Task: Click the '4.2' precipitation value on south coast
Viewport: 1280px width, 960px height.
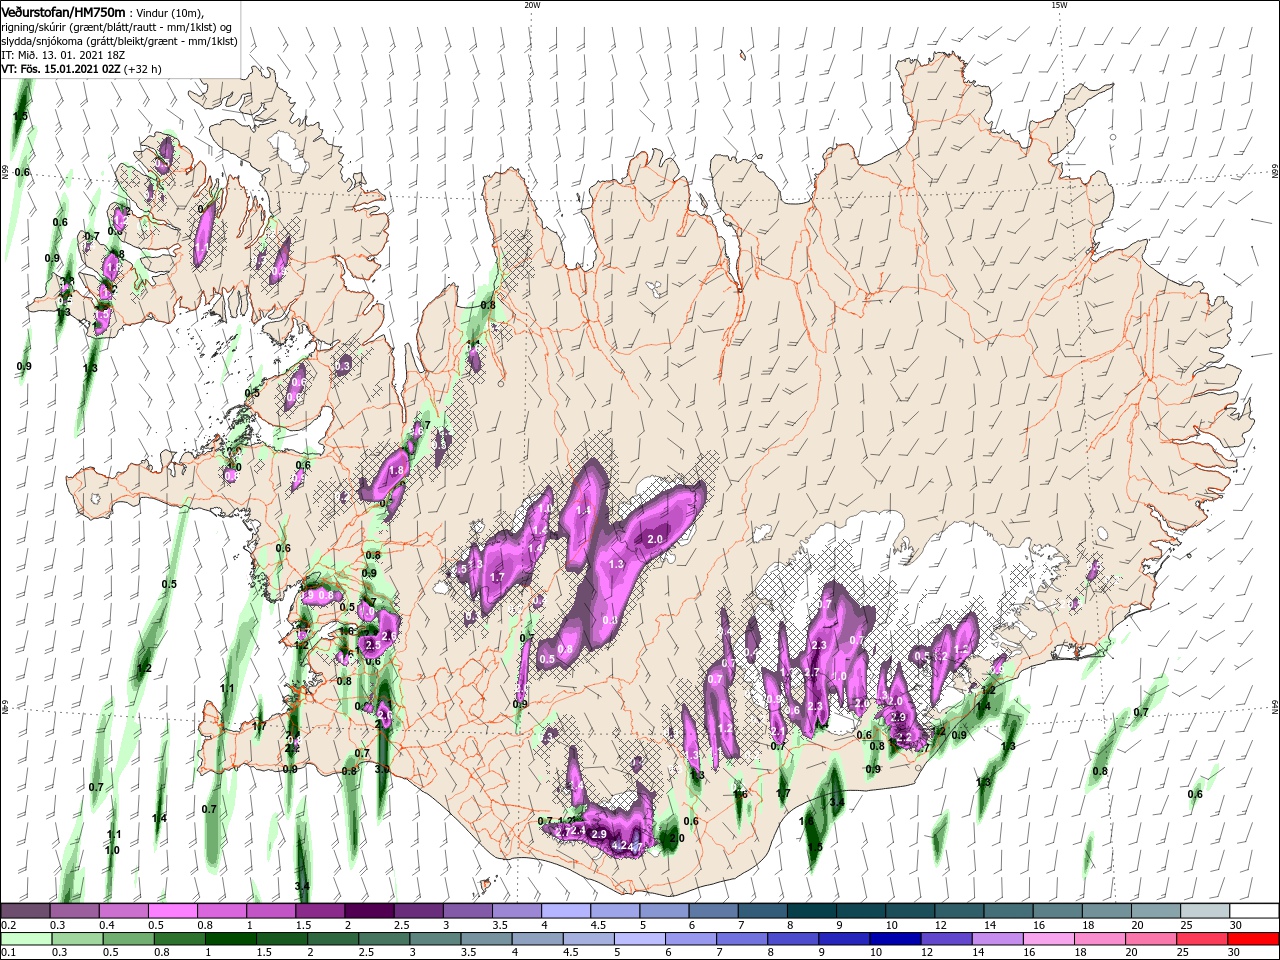Action: [618, 845]
